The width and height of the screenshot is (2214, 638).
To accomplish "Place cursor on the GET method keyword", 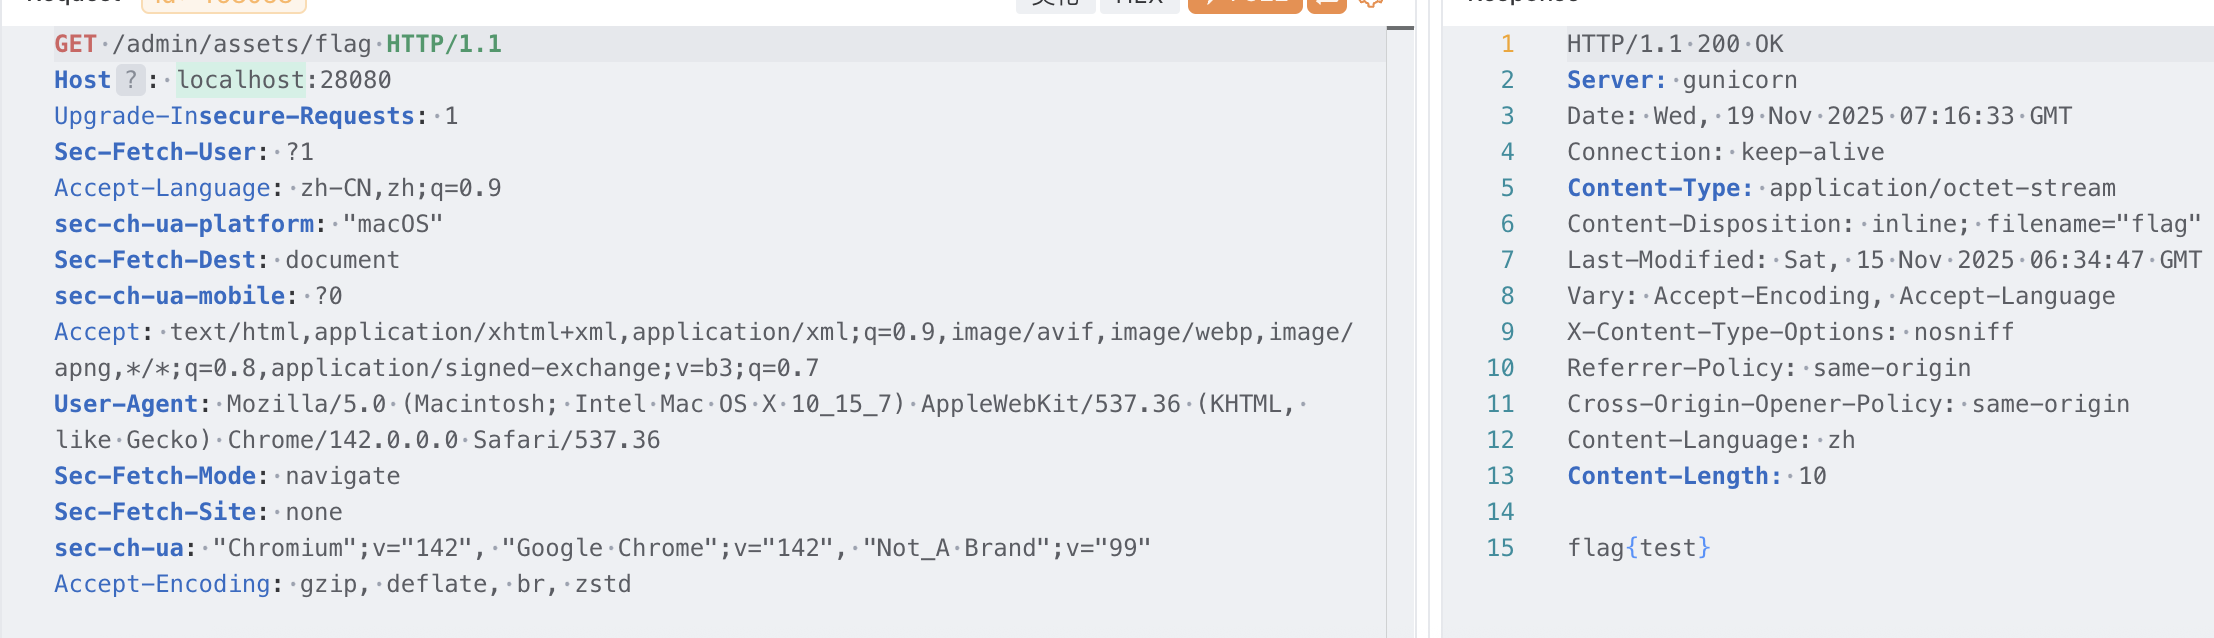I will [x=75, y=44].
